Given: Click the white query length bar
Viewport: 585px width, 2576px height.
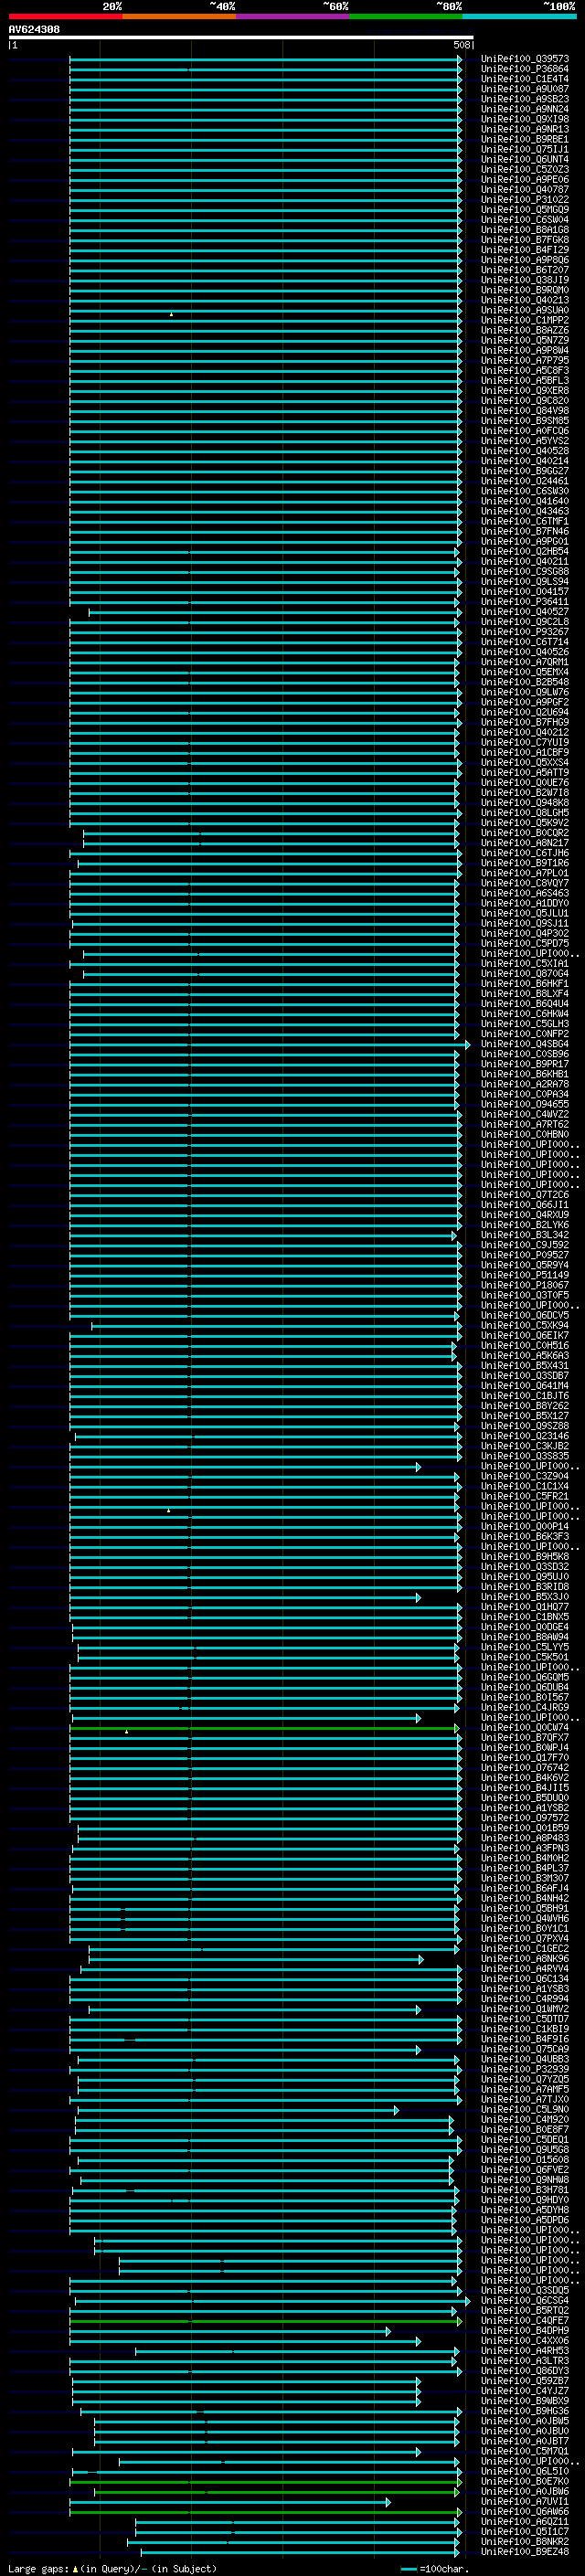Looking at the screenshot, I should click(241, 38).
